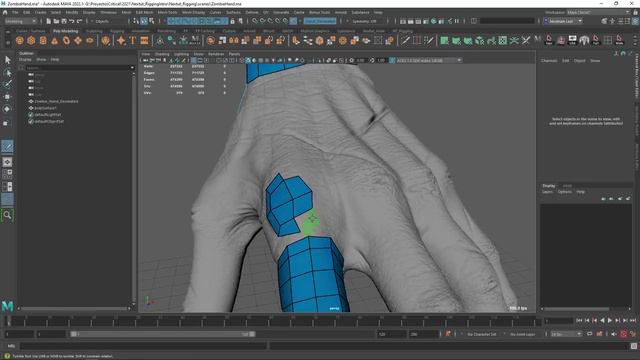Toggle playback loop icon by the fps box
The height and width of the screenshot is (360, 640).
[589, 334]
